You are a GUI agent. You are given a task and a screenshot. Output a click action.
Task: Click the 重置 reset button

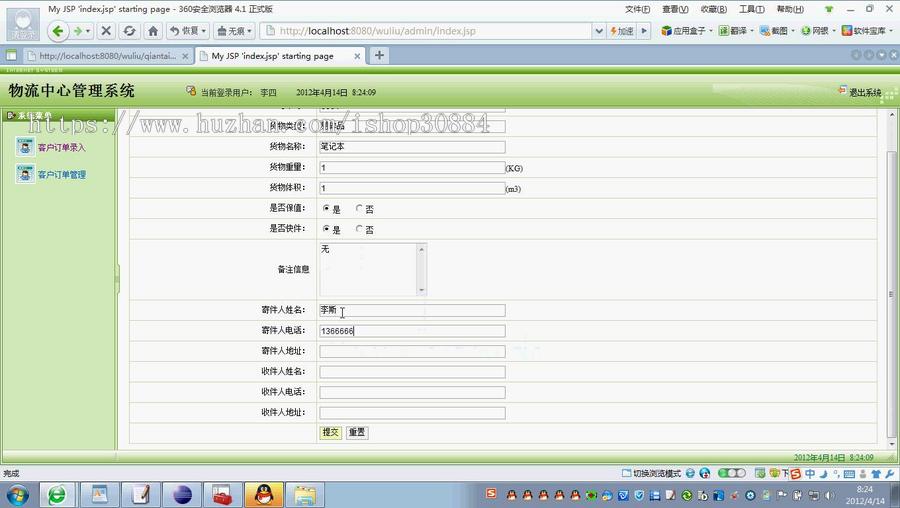pyautogui.click(x=356, y=432)
